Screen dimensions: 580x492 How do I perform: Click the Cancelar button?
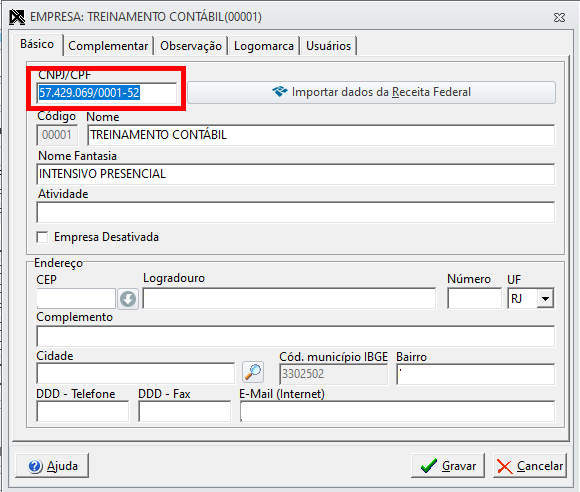(530, 466)
